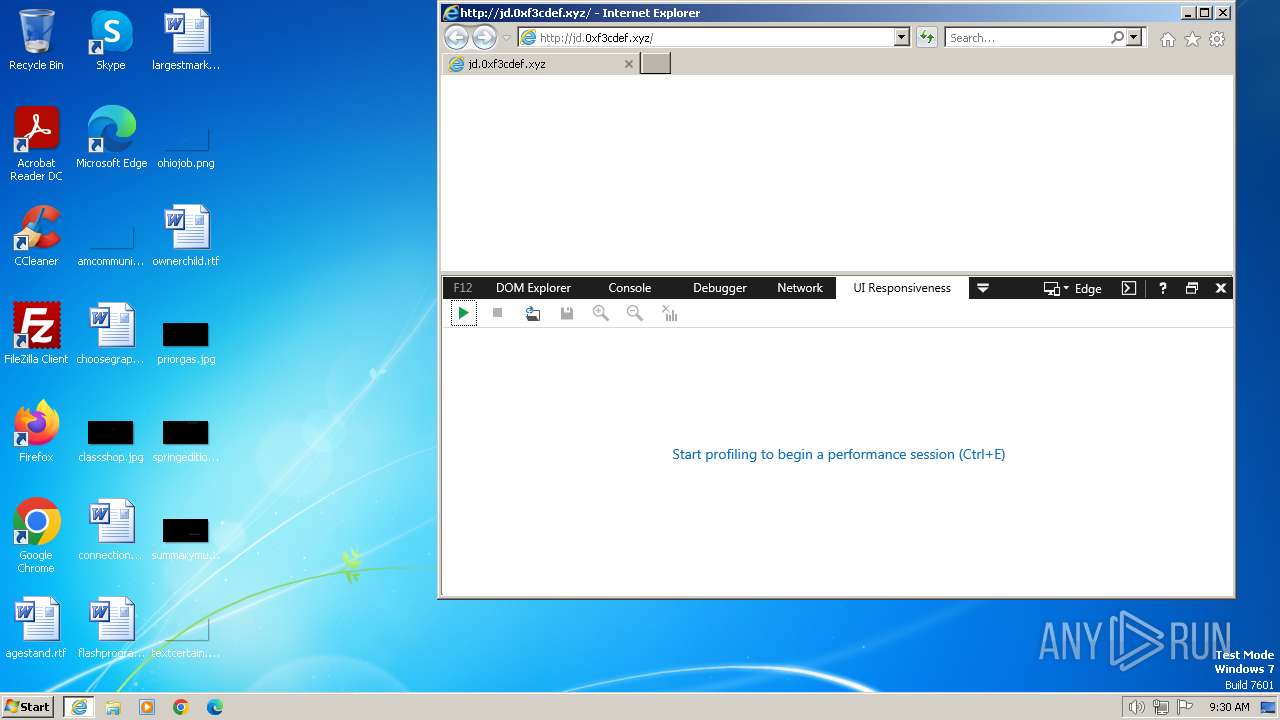Switch to the Console tab
The image size is (1280, 720).
pyautogui.click(x=630, y=288)
